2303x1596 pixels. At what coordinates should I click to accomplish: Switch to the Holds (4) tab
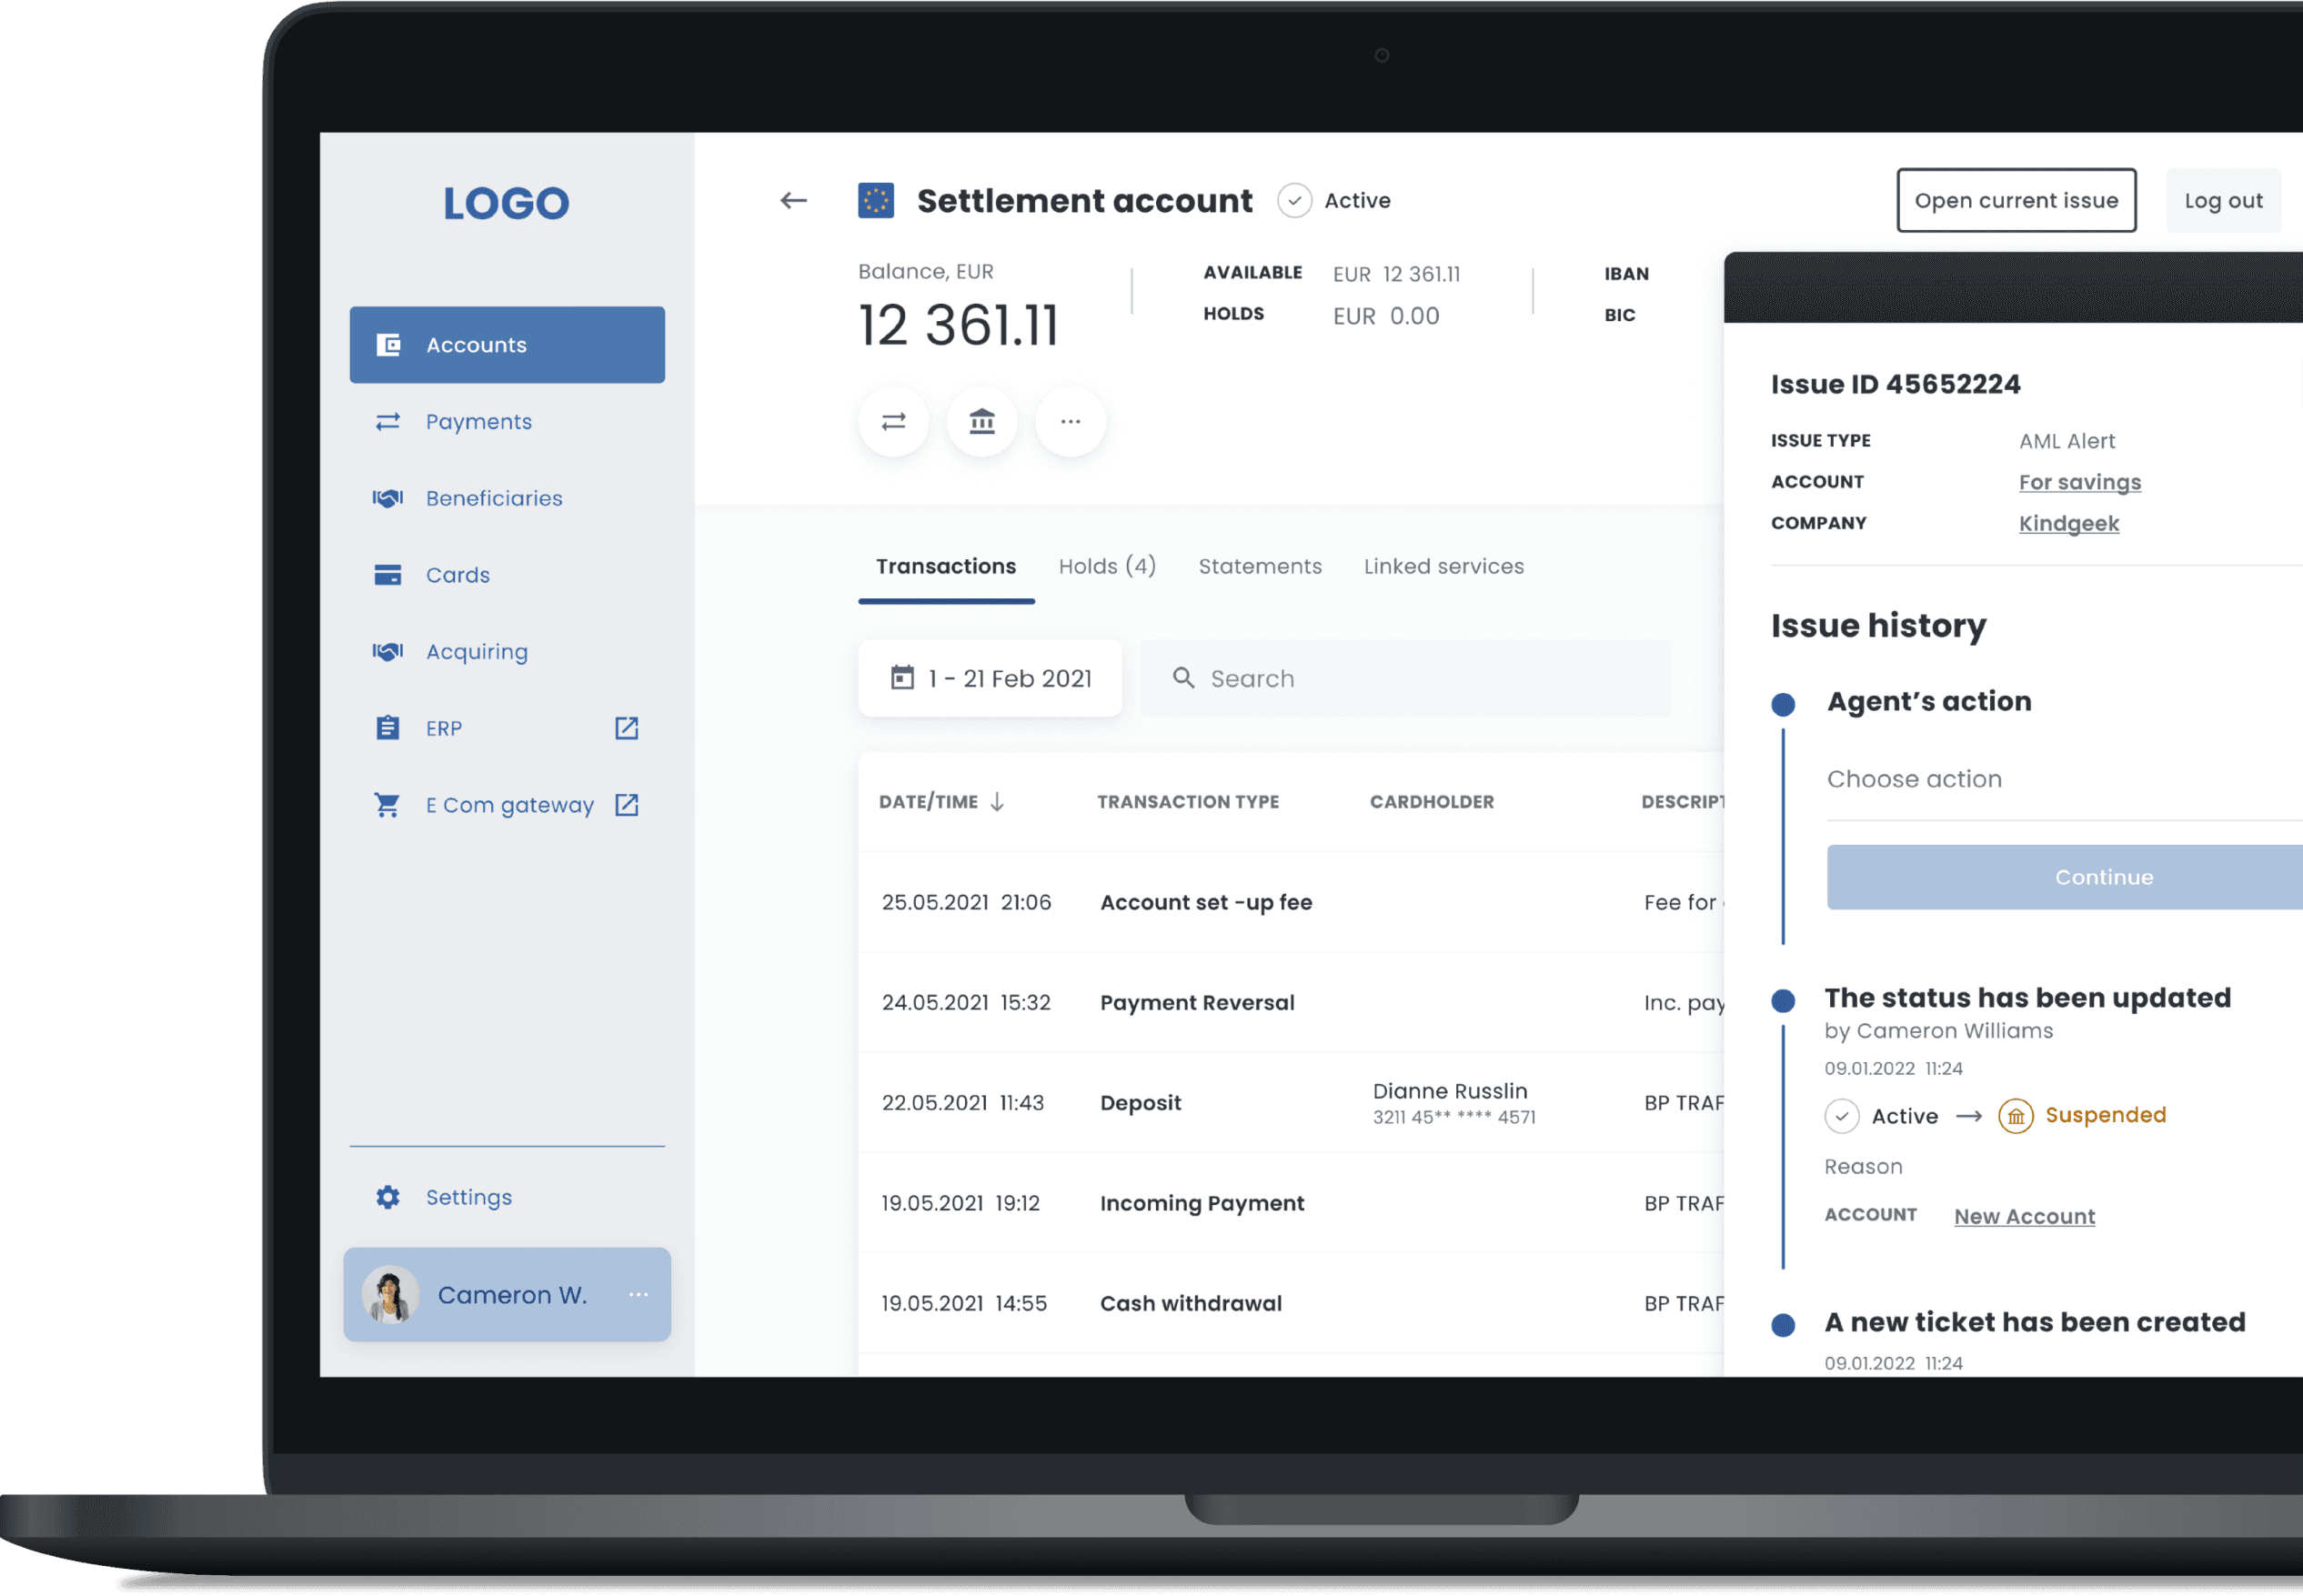tap(1107, 566)
